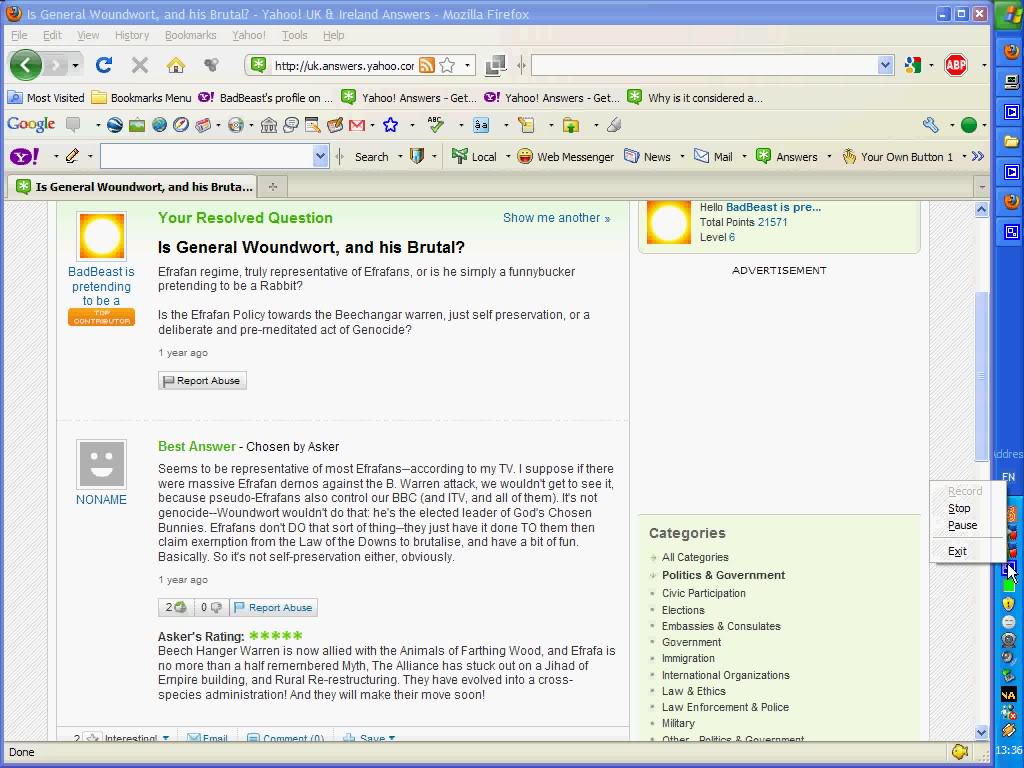This screenshot has width=1024, height=768.
Task: Bookmark page with star icon in address bar
Action: coord(447,65)
